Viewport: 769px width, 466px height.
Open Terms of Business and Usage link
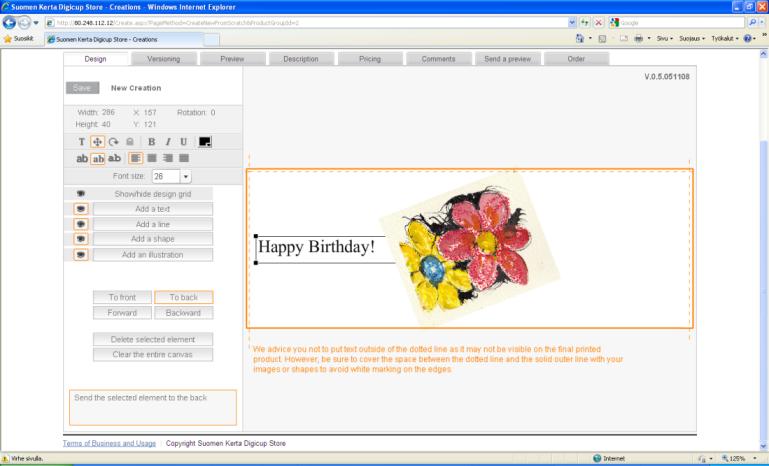point(109,443)
